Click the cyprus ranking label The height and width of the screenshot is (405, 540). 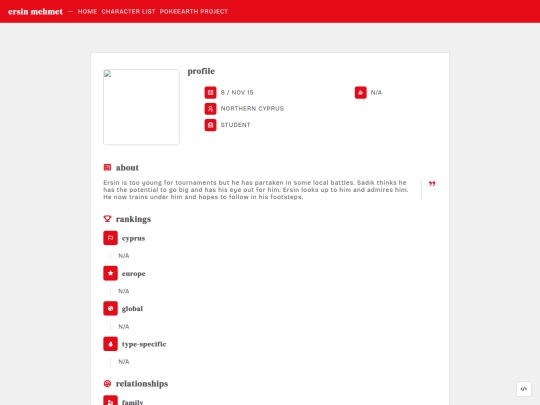(x=133, y=238)
